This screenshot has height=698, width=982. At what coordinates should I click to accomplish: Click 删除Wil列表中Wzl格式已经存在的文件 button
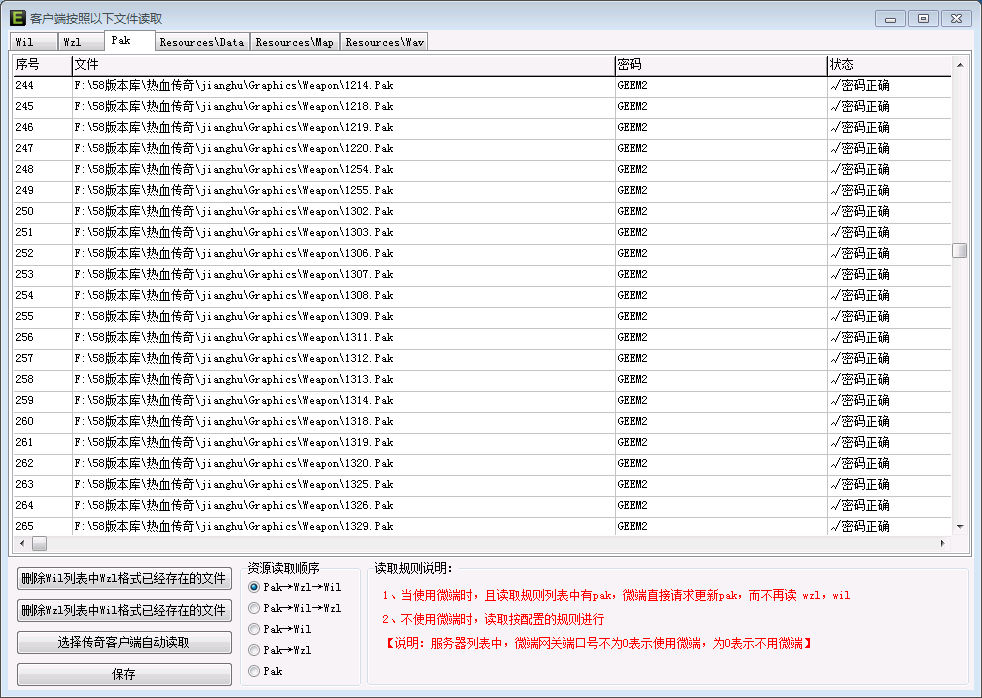click(124, 578)
